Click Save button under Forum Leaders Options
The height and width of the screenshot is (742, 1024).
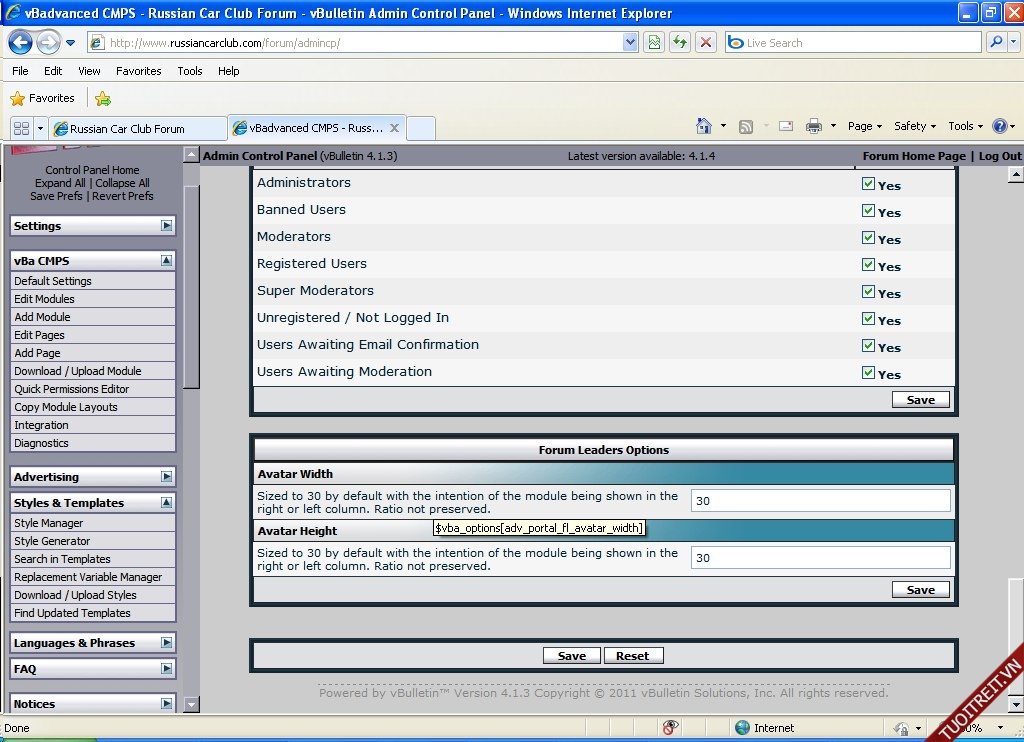[920, 590]
